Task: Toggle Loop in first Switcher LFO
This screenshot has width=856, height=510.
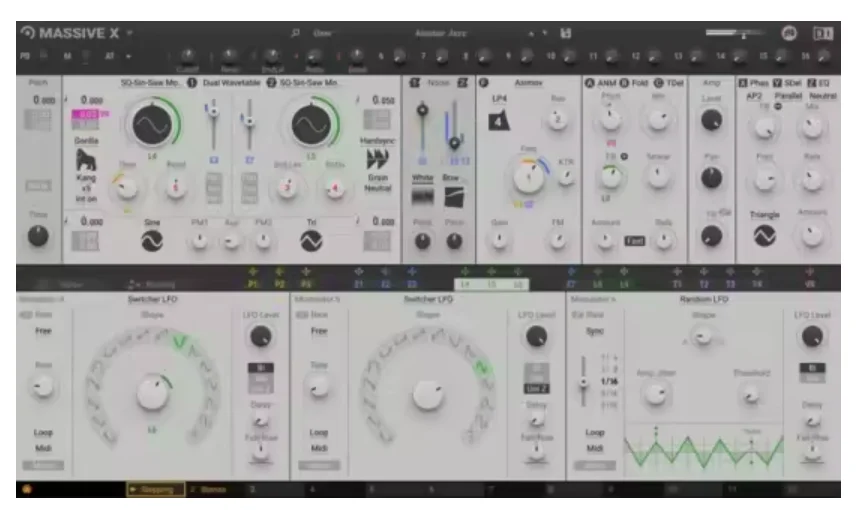Action: click(43, 432)
